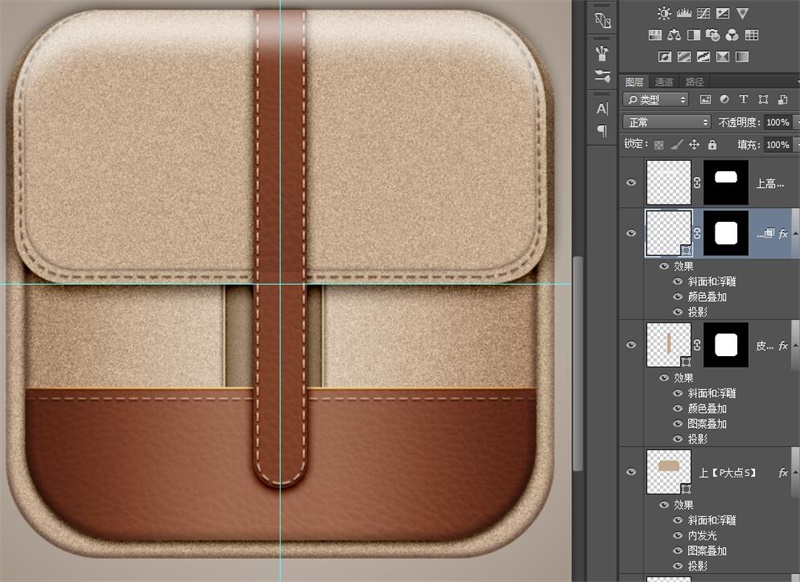Filter layers by shape layers
This screenshot has width=800, height=582.
pos(763,99)
